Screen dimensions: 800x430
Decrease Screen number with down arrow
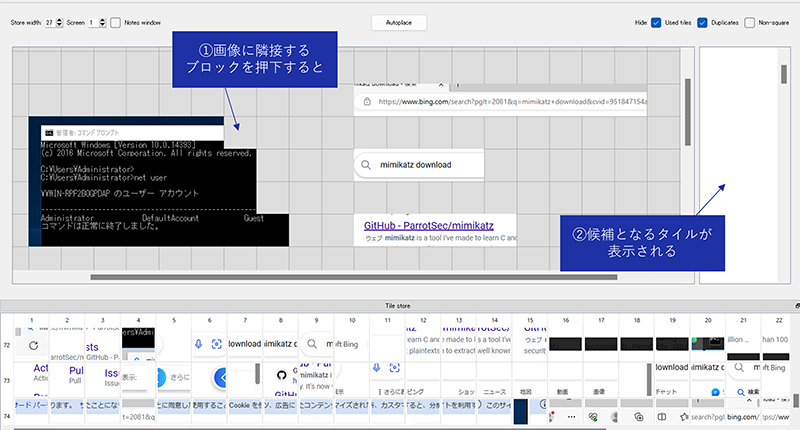tap(103, 25)
